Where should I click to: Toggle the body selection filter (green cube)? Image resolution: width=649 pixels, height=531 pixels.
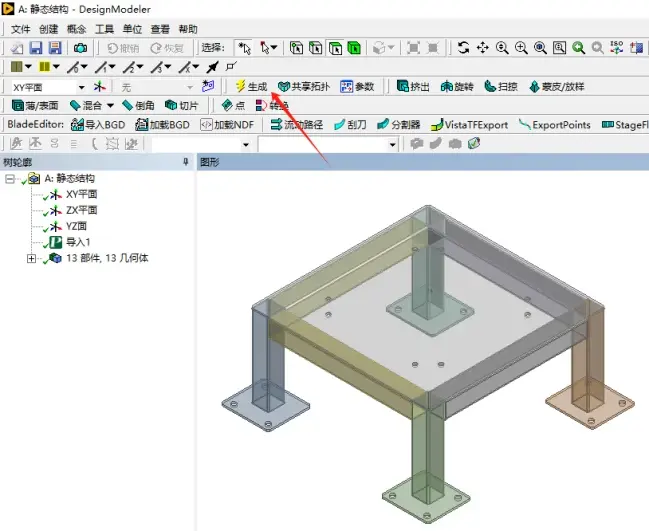coord(354,48)
